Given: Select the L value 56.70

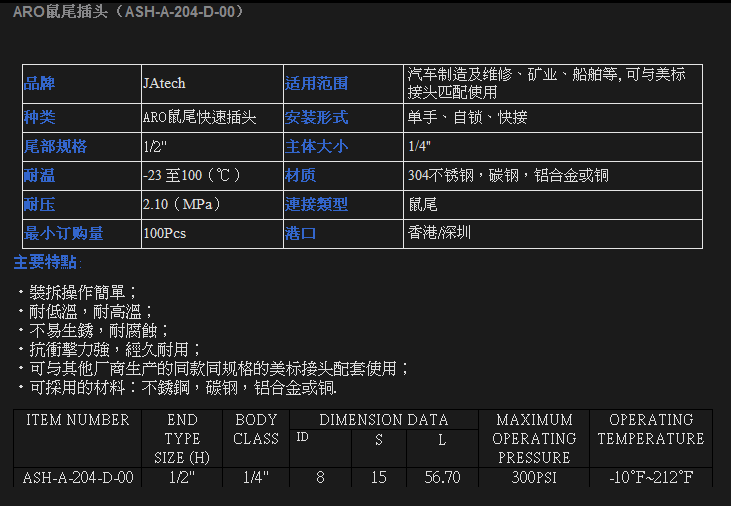Looking at the screenshot, I should tap(442, 478).
